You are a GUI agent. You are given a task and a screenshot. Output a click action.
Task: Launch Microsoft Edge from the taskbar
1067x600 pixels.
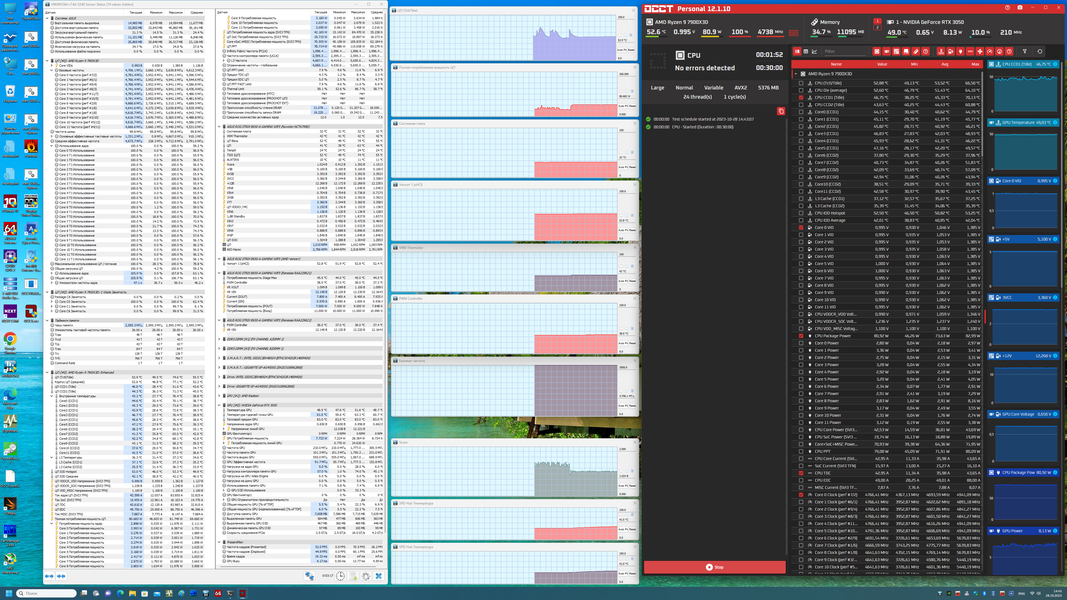coord(120,594)
